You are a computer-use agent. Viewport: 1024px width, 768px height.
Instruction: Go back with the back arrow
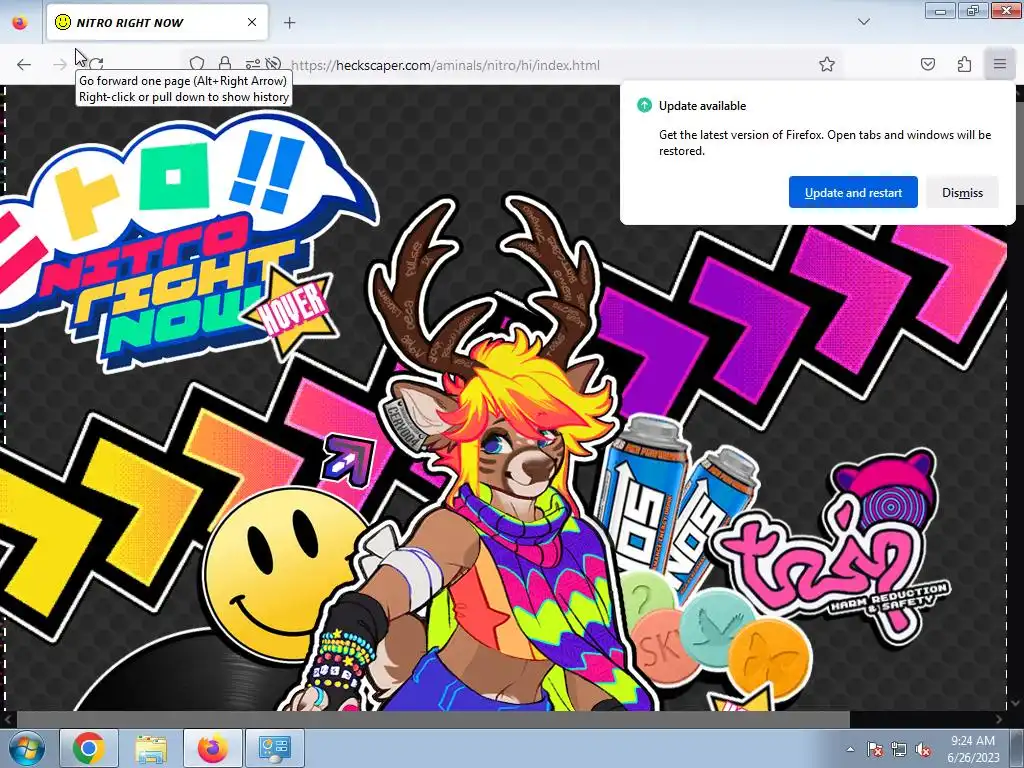click(x=24, y=64)
